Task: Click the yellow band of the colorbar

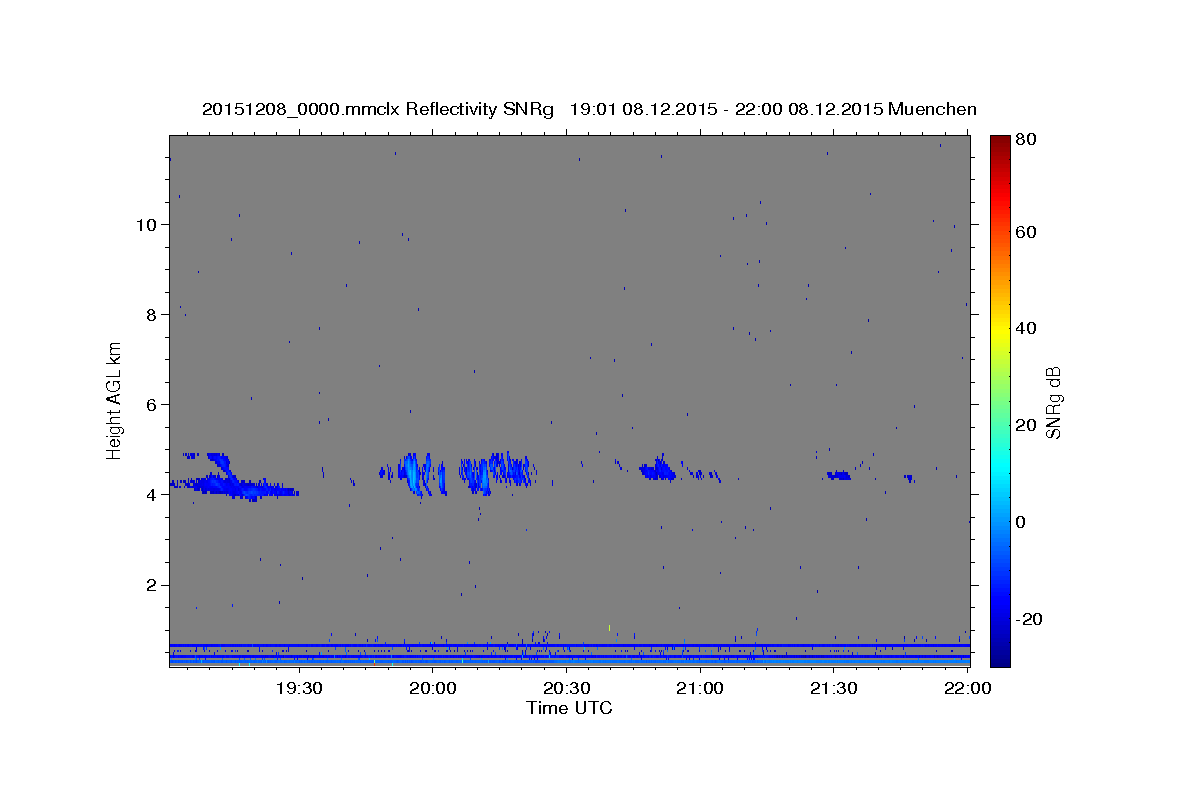Action: [1000, 328]
